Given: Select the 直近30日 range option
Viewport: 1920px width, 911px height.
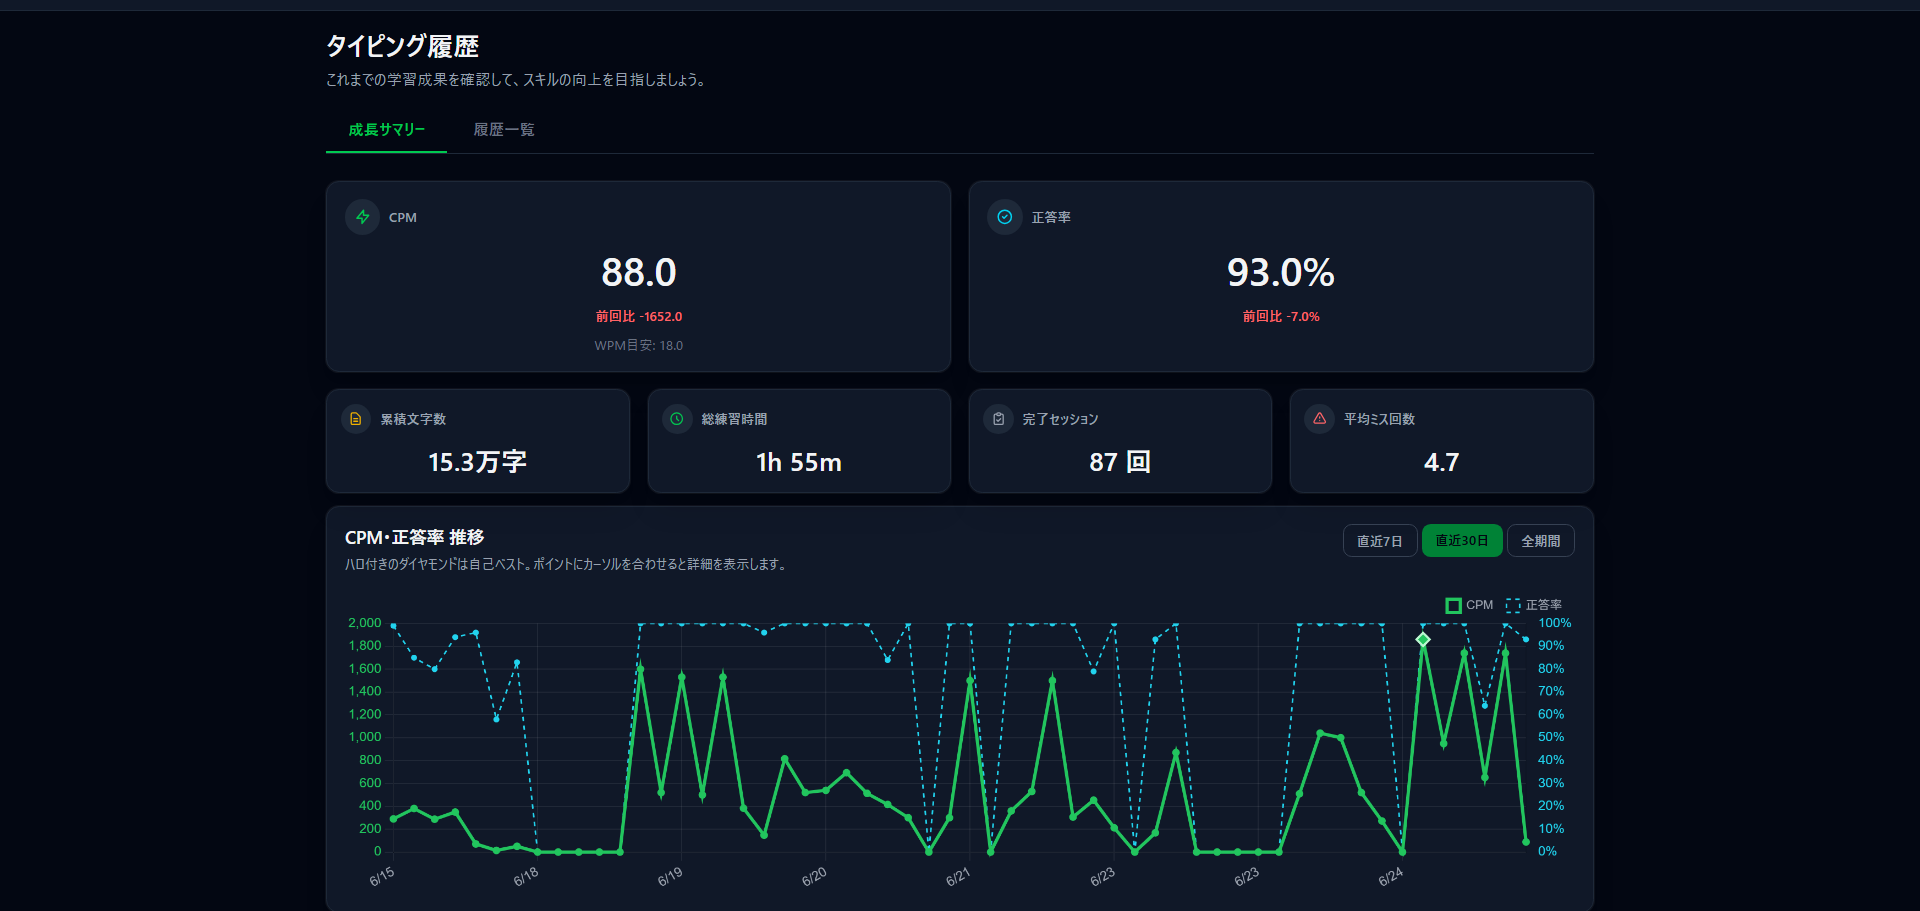Looking at the screenshot, I should [1462, 541].
